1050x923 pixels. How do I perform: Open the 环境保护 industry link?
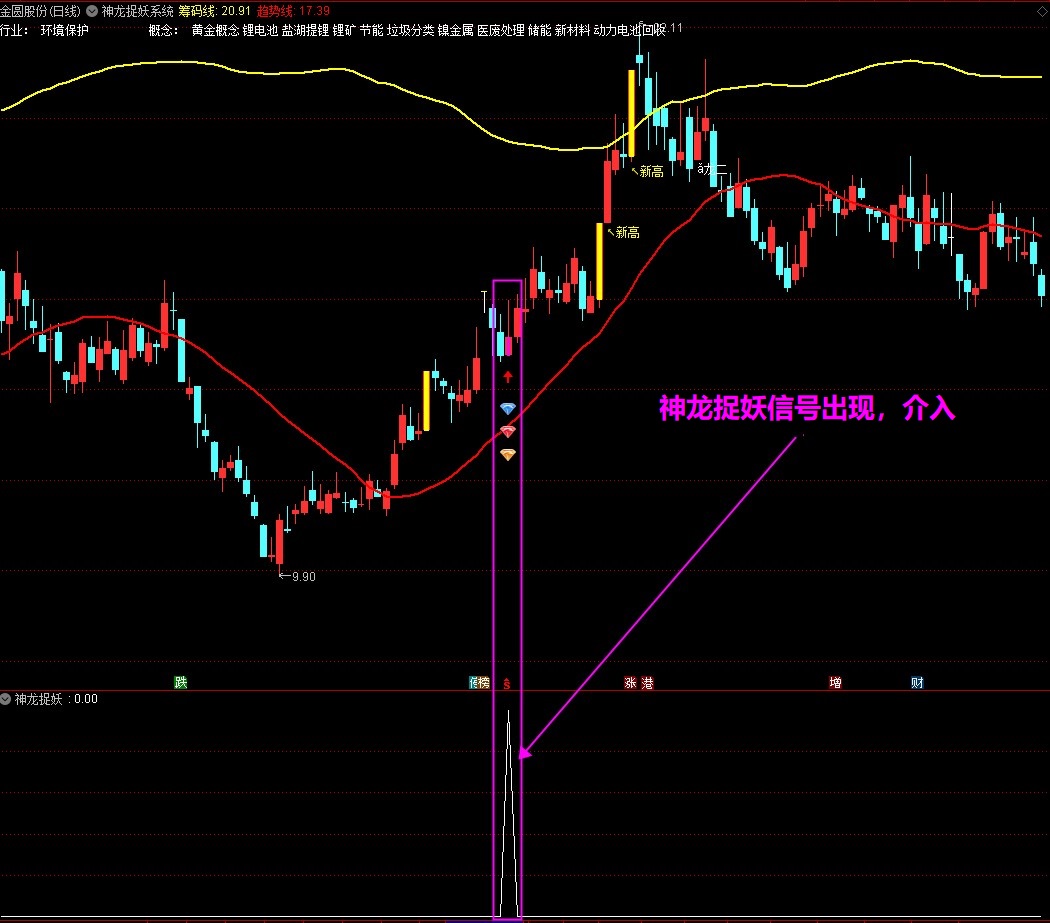[x=64, y=30]
